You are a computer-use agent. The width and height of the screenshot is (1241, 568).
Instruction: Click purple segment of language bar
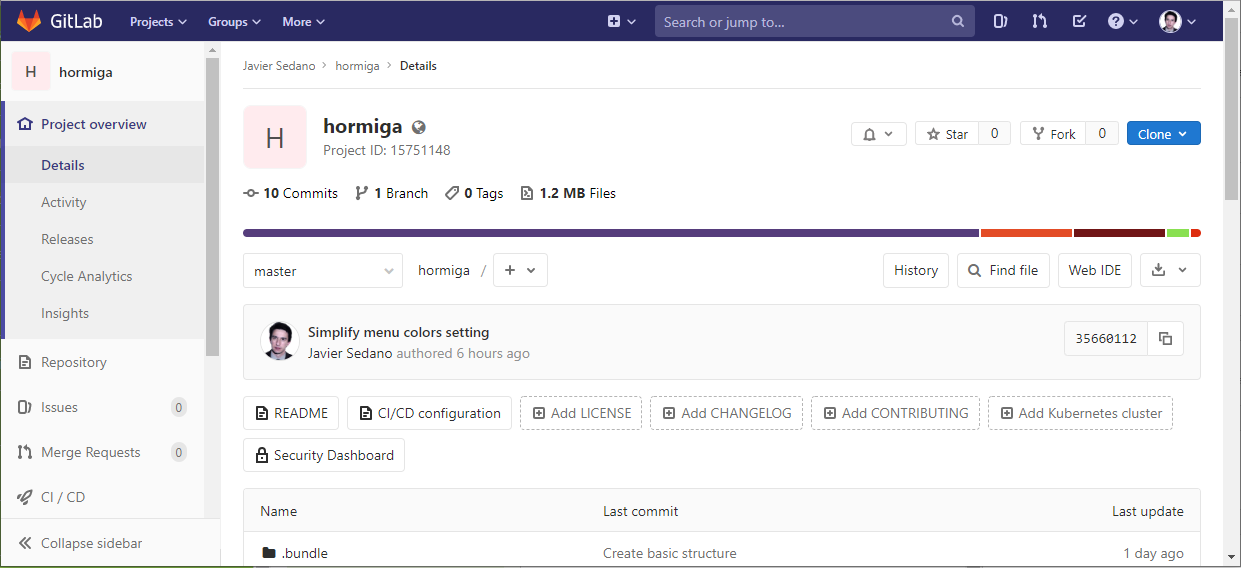(611, 233)
